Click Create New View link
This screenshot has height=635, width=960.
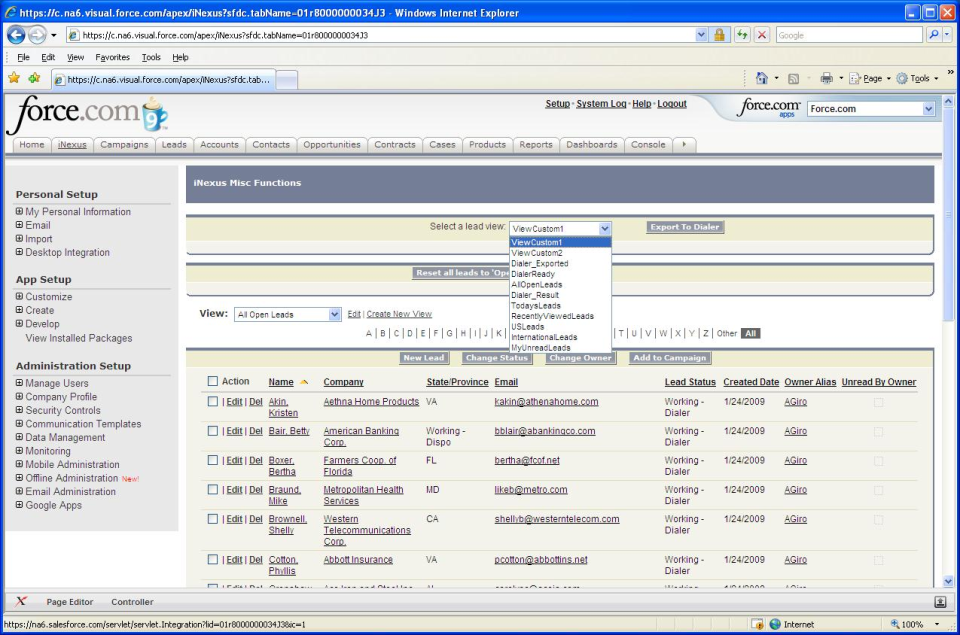coord(399,314)
